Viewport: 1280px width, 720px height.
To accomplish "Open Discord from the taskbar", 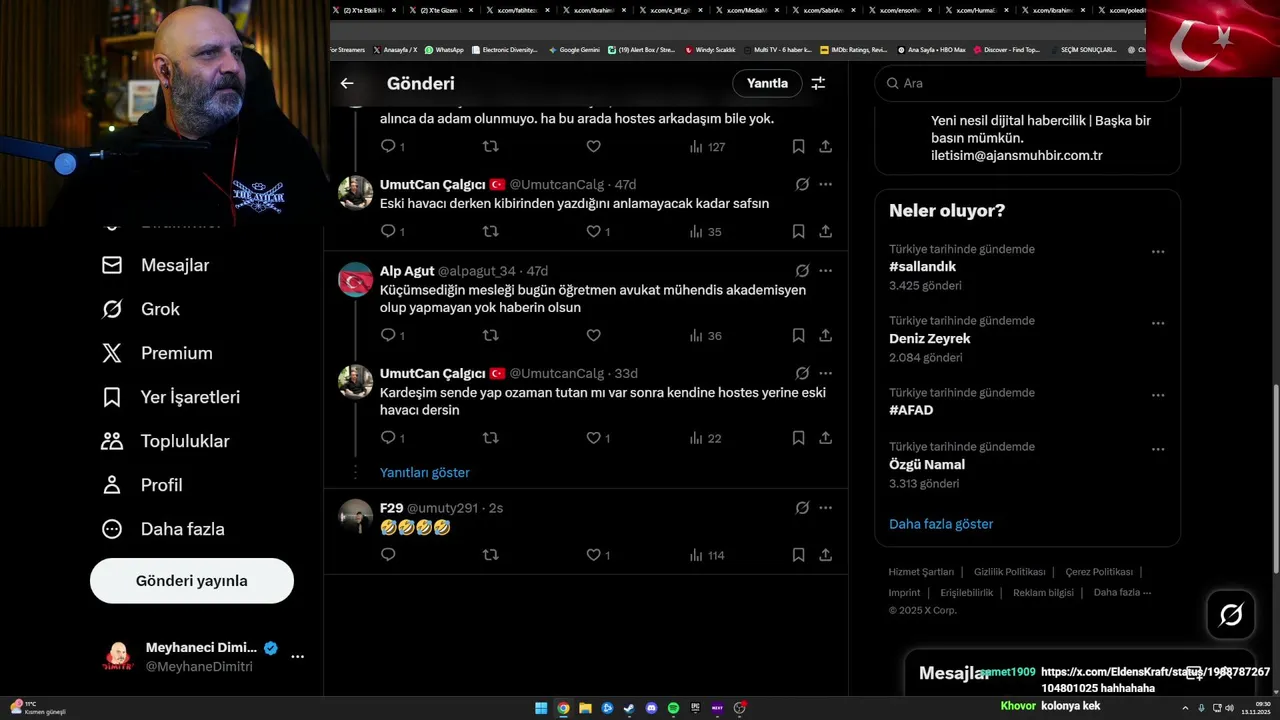I will click(651, 708).
